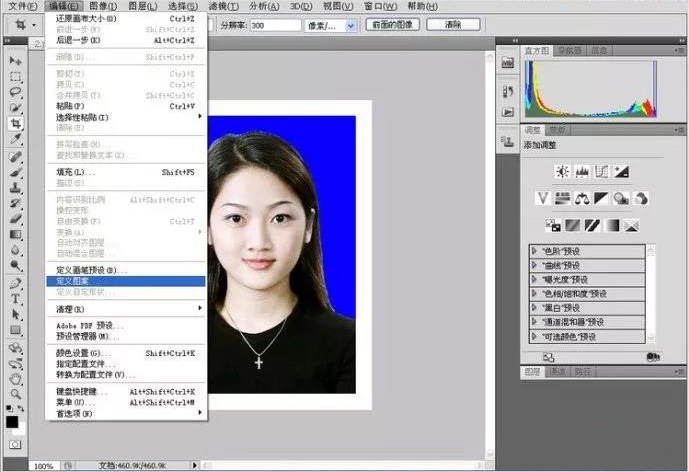This screenshot has height=472, width=689.
Task: Add a Curves adjustment
Action: tap(602, 172)
